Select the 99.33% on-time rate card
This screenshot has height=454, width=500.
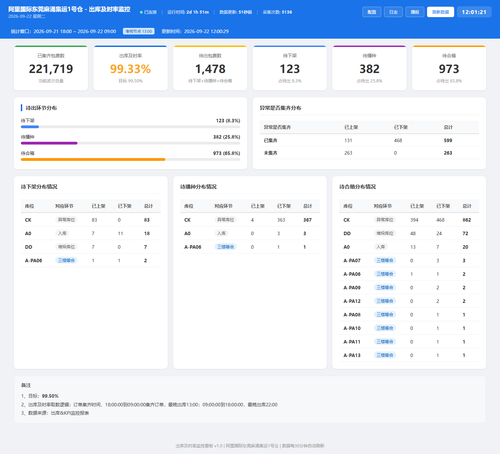click(x=130, y=68)
